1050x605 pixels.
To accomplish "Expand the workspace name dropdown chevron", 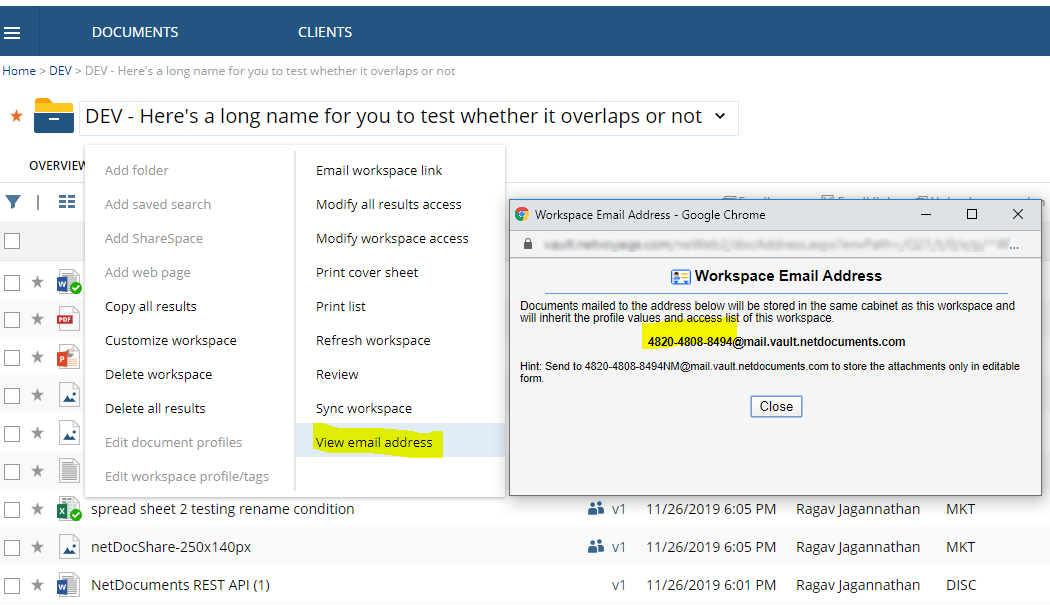I will point(720,117).
